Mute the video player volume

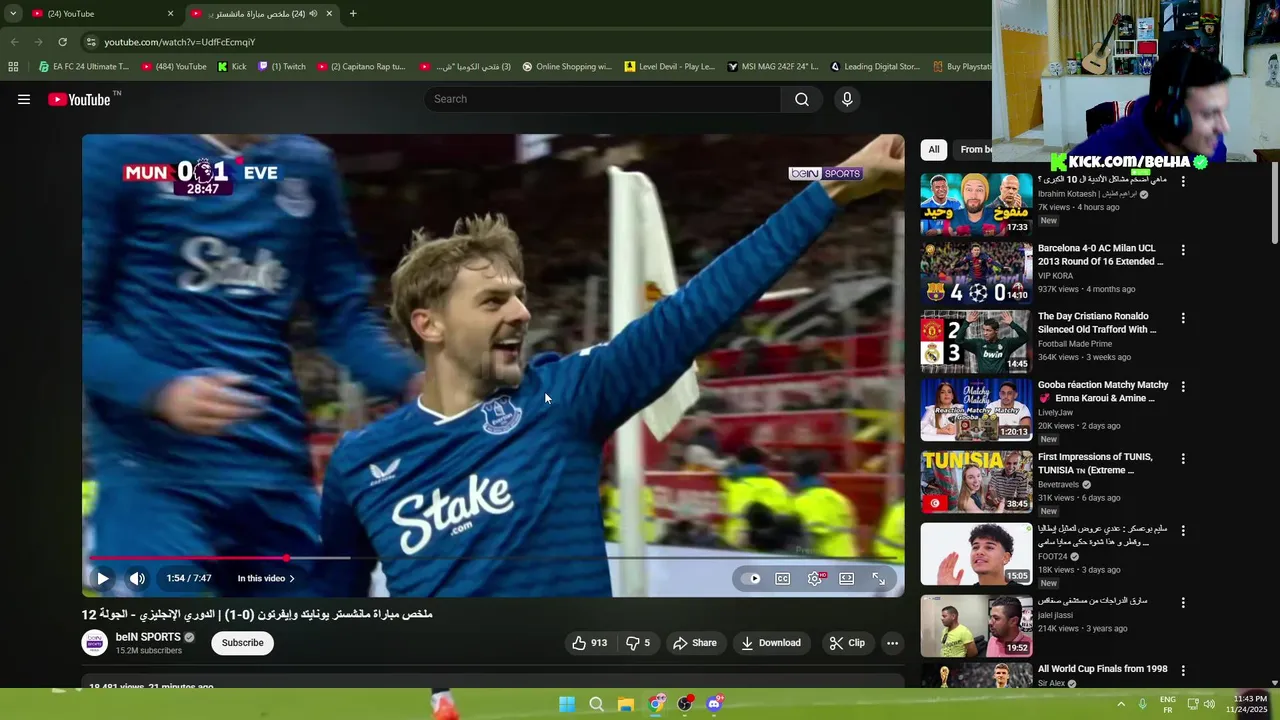point(137,578)
